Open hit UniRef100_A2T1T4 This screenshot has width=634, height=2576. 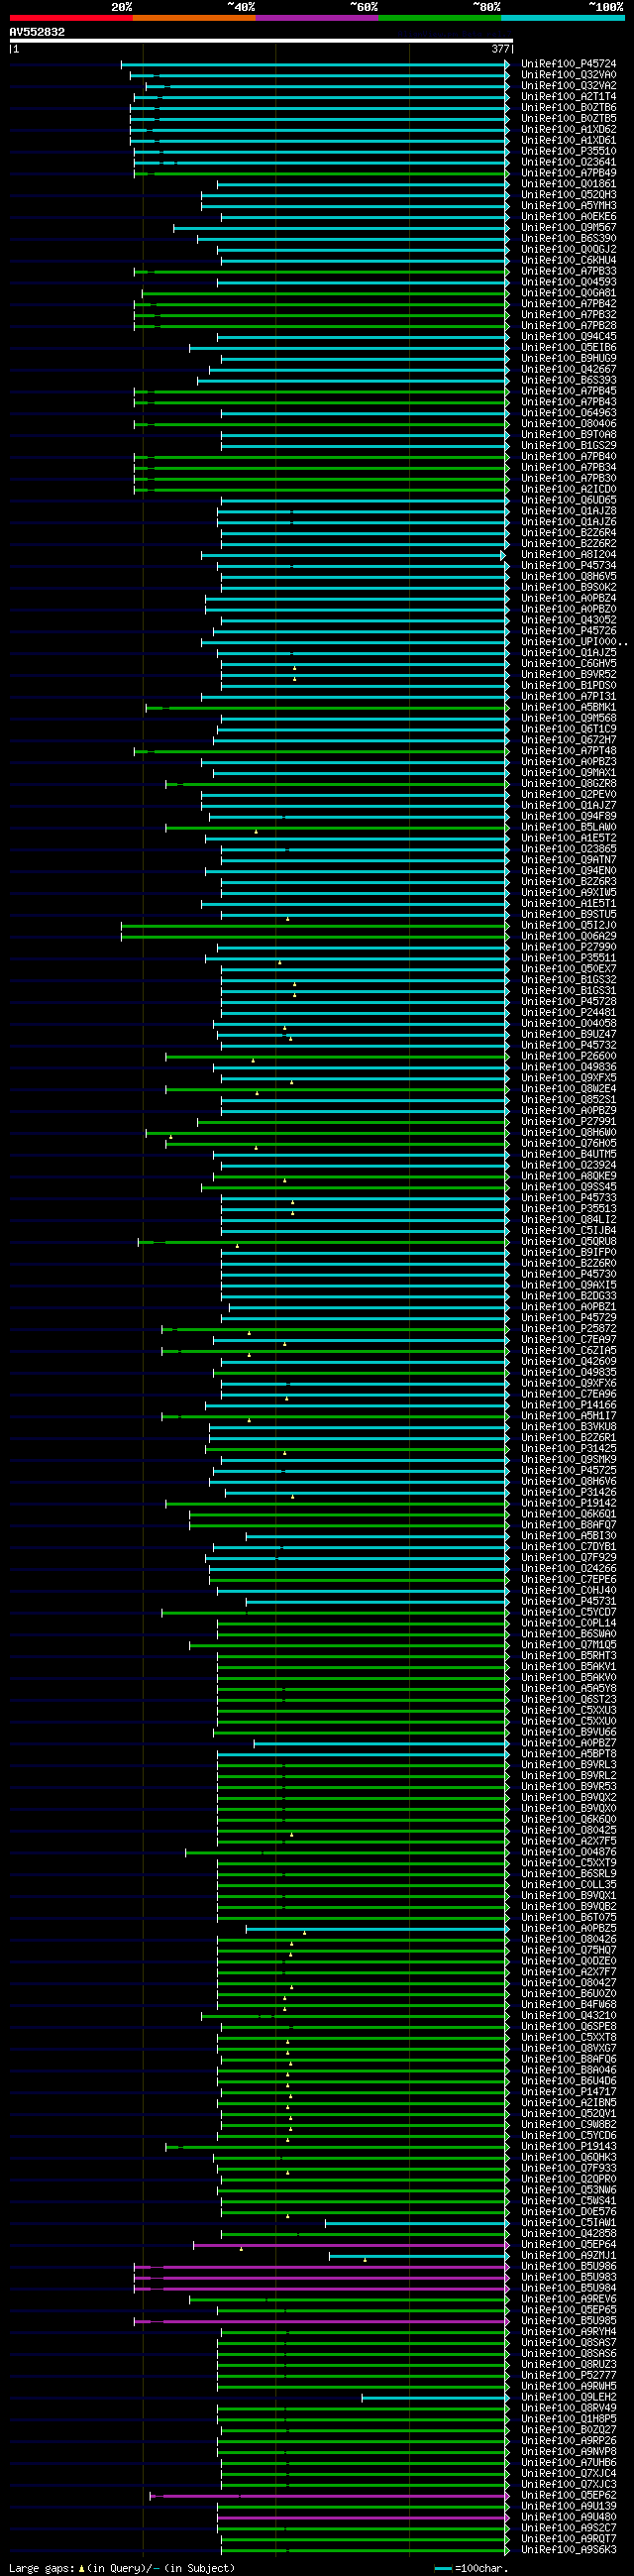(x=569, y=97)
